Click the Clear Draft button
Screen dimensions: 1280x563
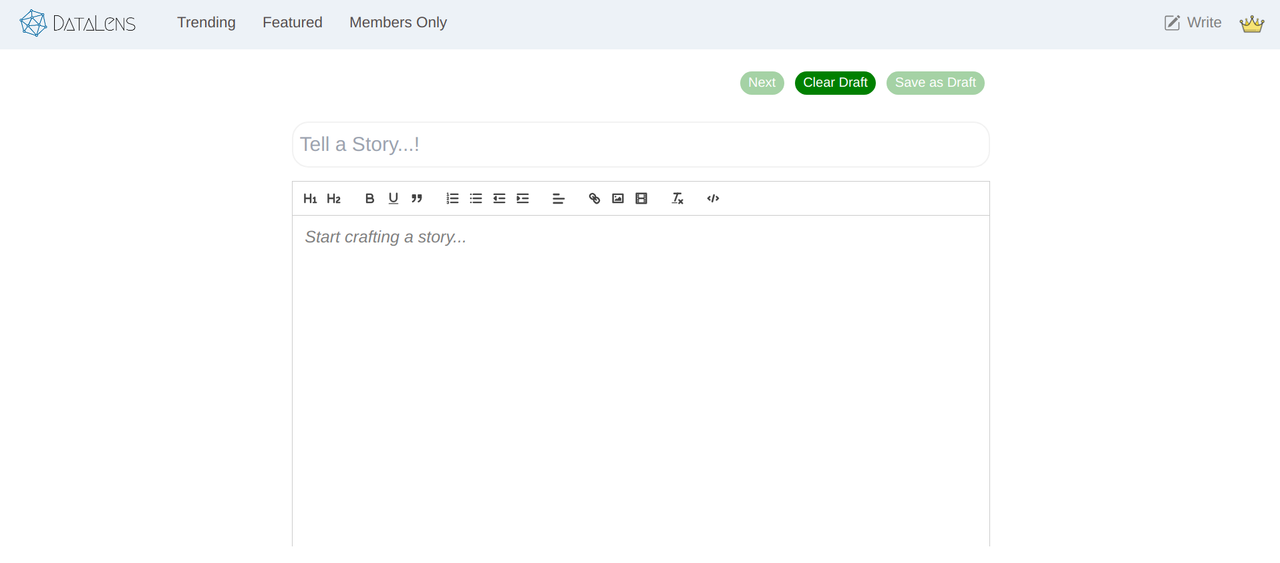pyautogui.click(x=835, y=83)
